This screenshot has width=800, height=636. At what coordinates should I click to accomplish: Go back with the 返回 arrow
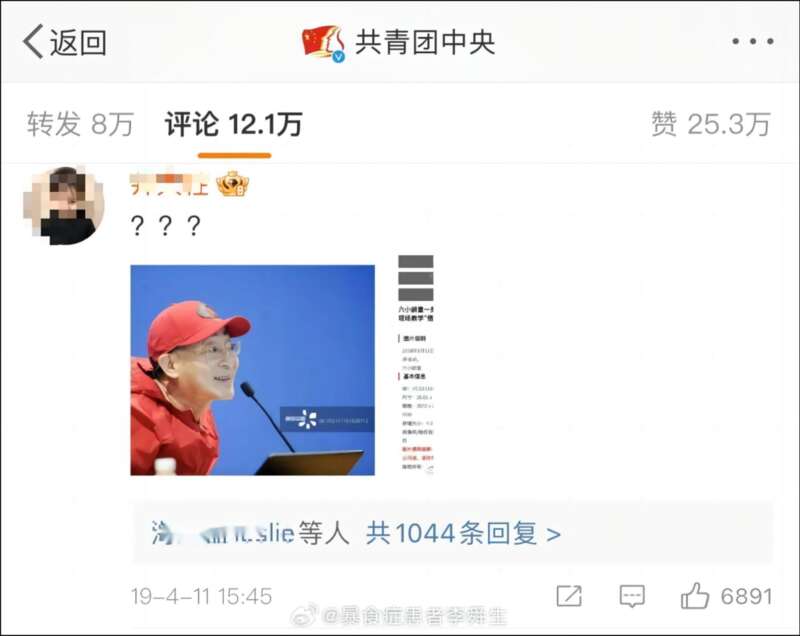(x=65, y=42)
